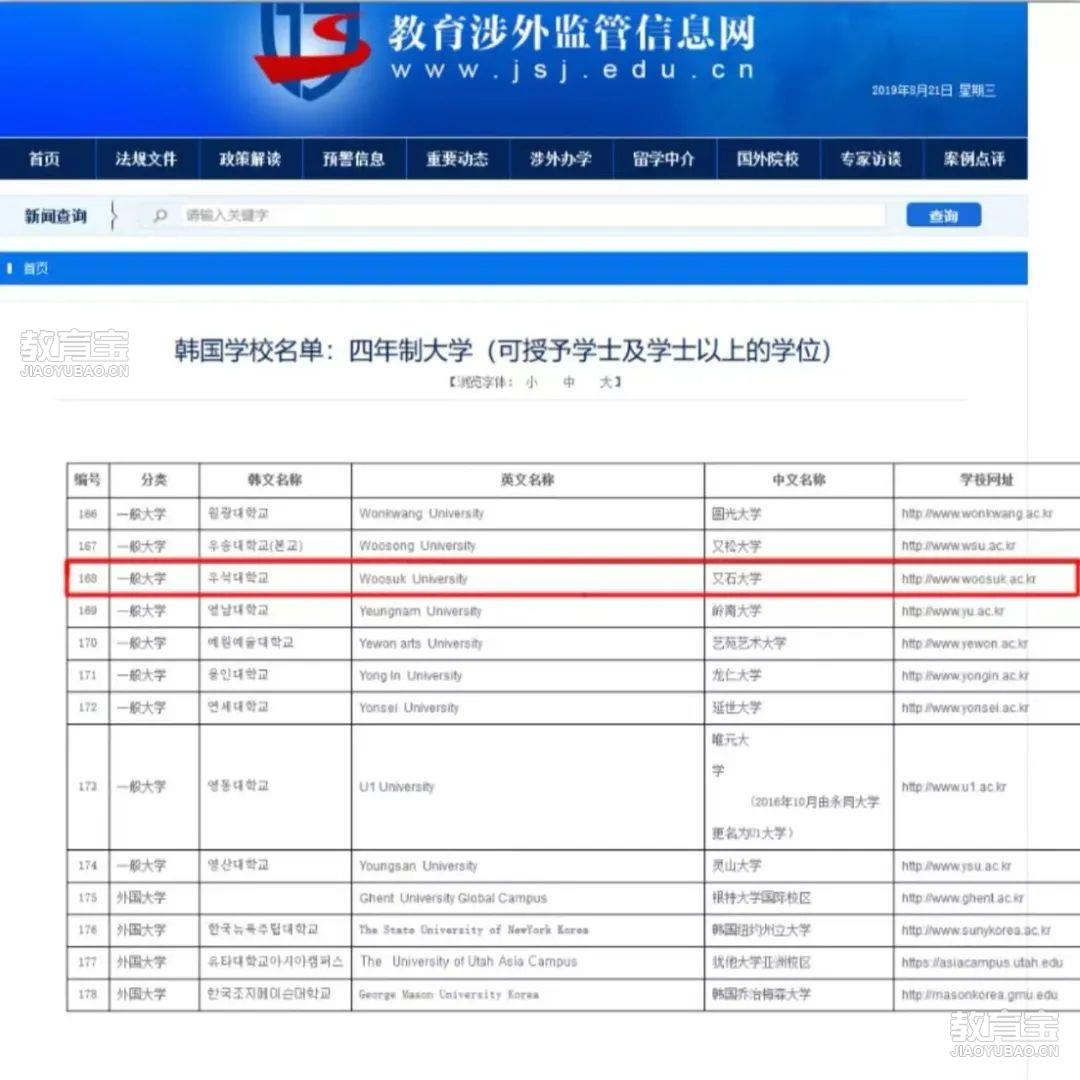Focus the keyword search input field
This screenshot has height=1080, width=1080.
532,216
